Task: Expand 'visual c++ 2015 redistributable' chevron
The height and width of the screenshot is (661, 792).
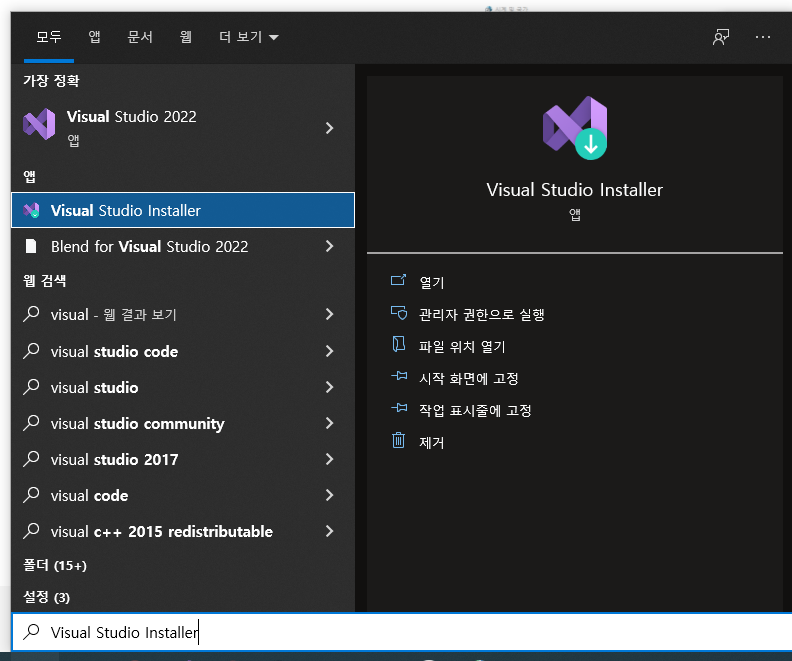Action: 329,532
